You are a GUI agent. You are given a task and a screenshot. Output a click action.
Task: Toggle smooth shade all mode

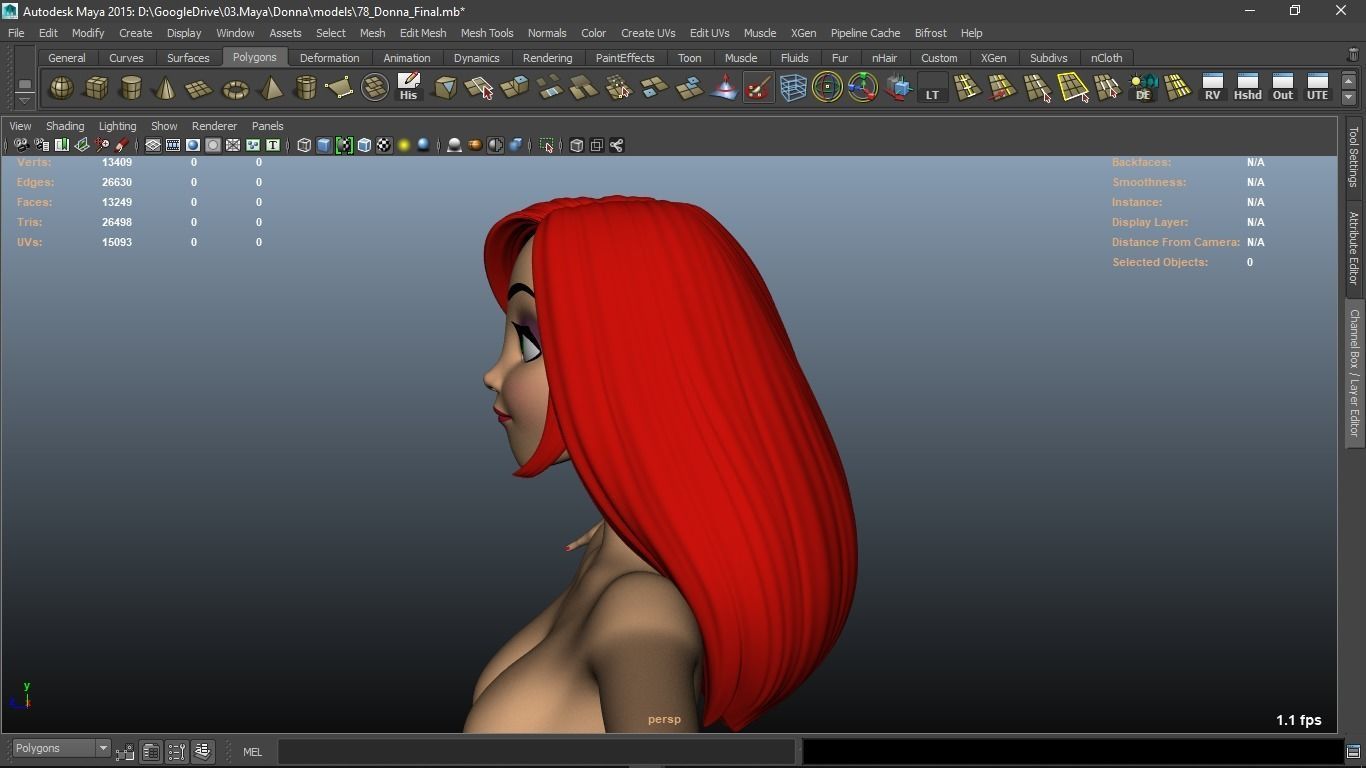click(x=324, y=145)
